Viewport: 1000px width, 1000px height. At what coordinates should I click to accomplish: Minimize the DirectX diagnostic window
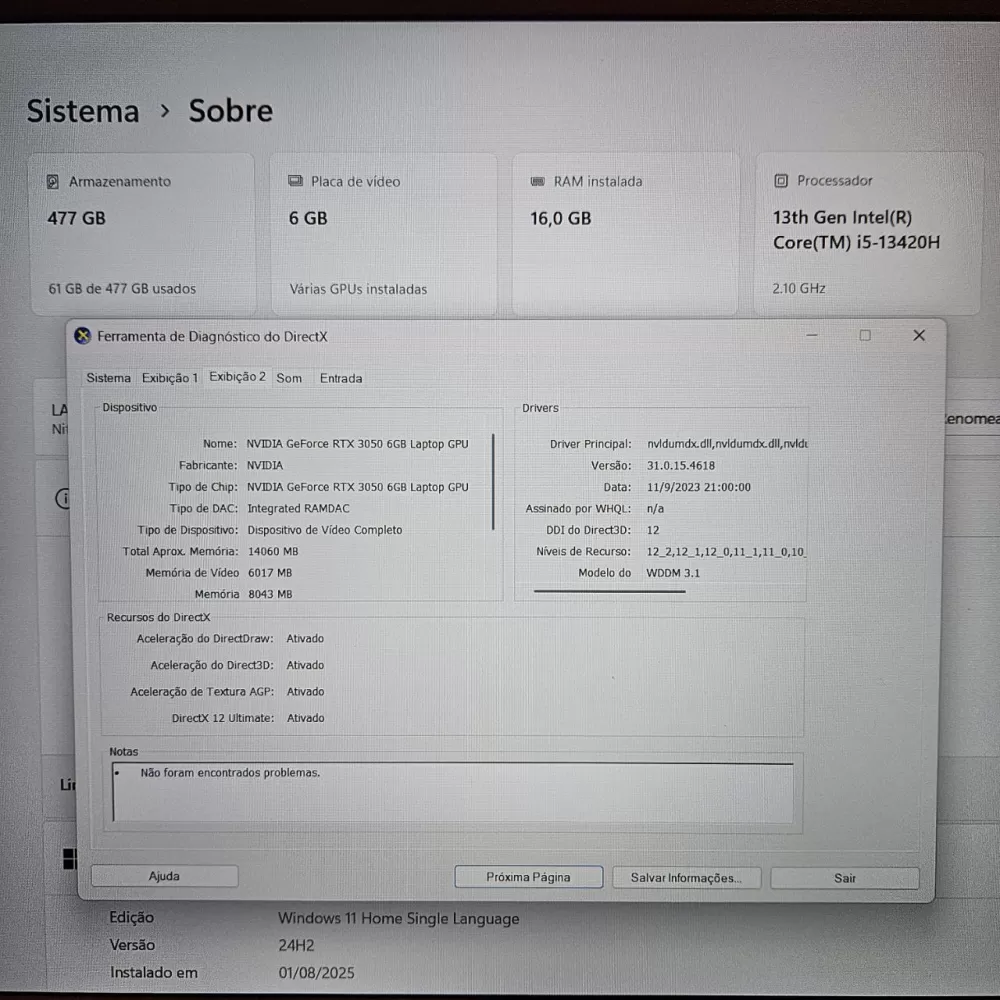(812, 335)
